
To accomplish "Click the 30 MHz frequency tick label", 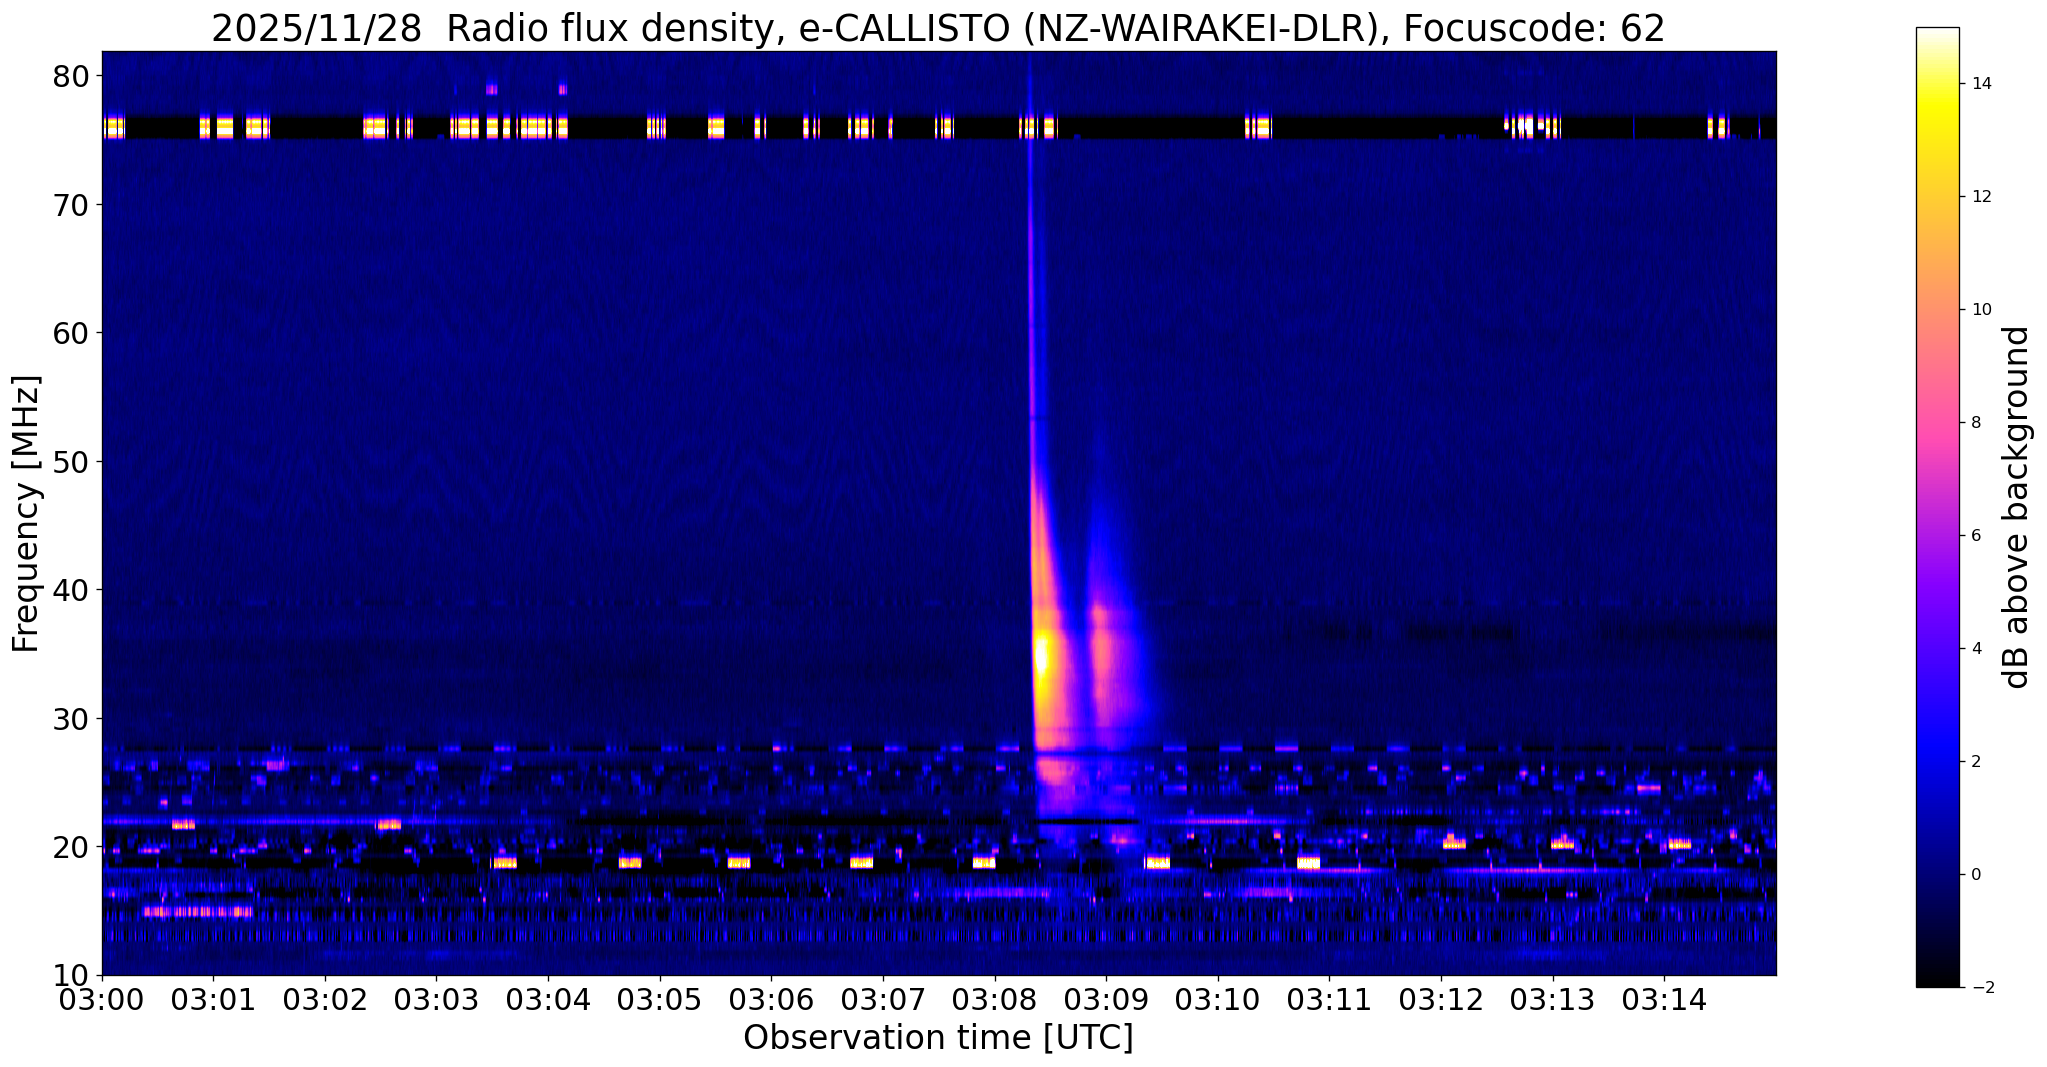I will click(x=71, y=719).
